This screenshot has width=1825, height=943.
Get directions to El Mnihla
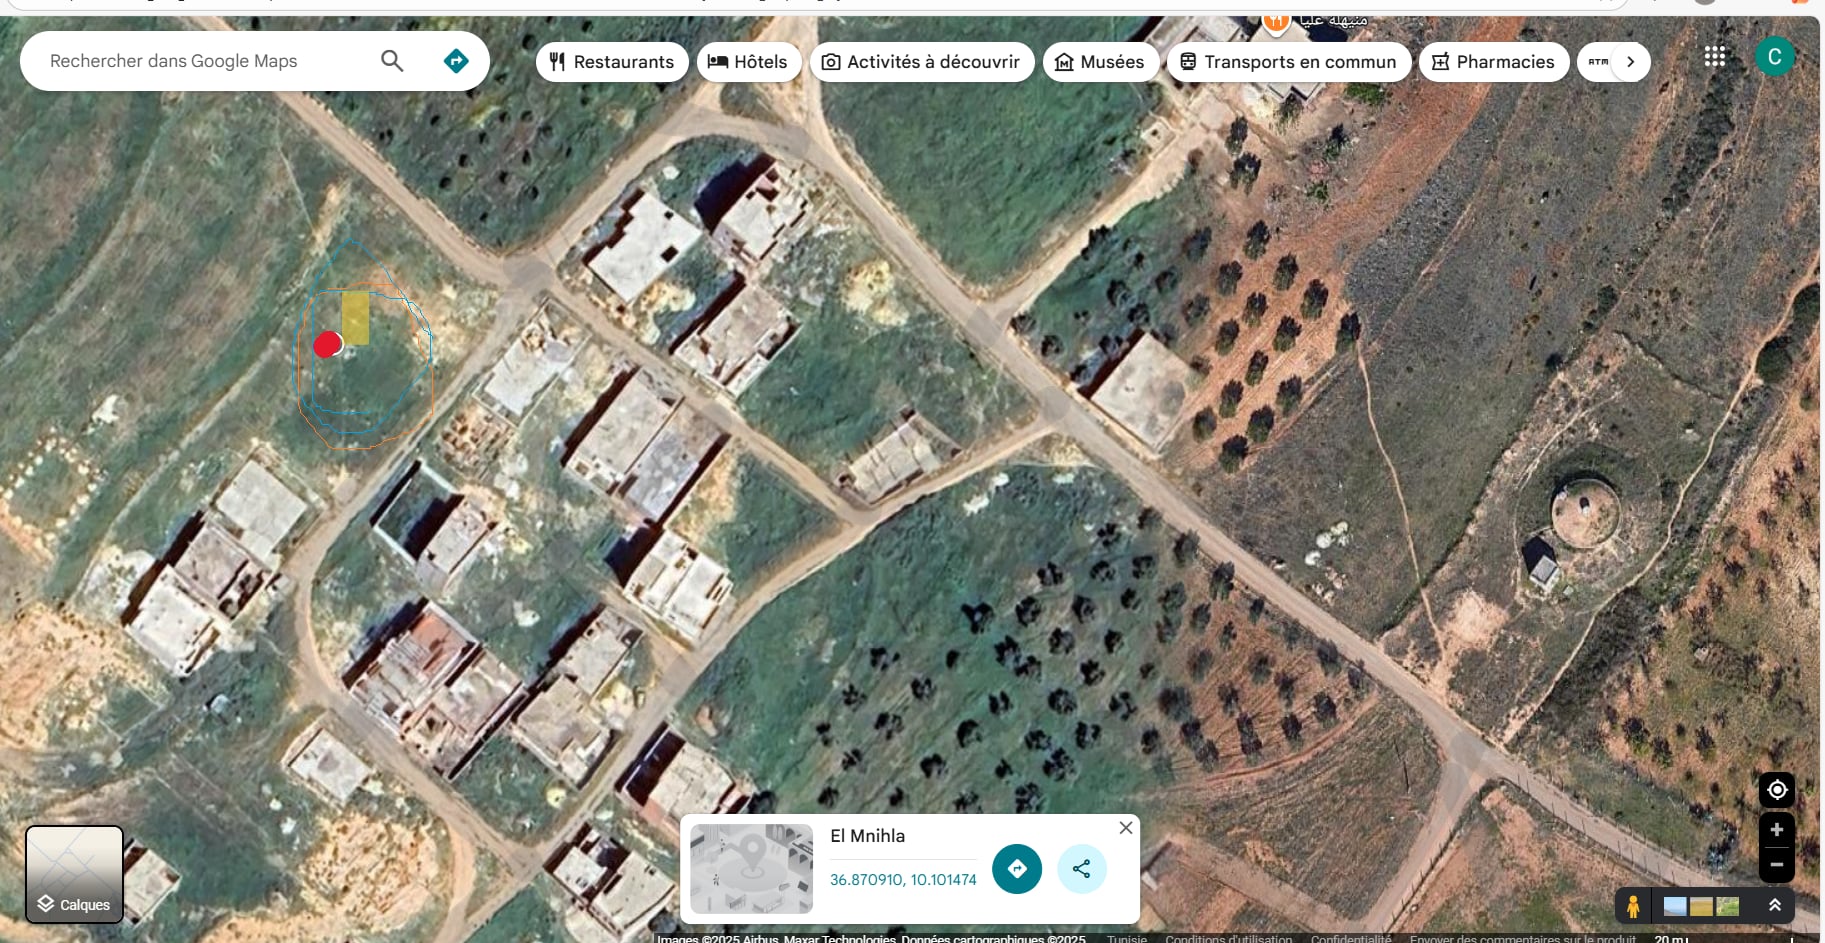pyautogui.click(x=1017, y=869)
